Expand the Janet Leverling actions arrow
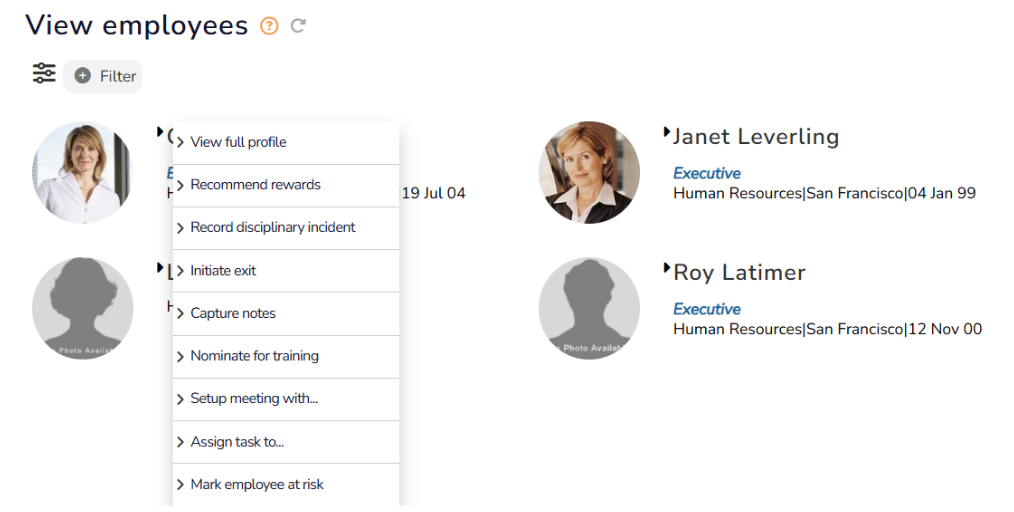The image size is (1014, 512). click(x=667, y=132)
